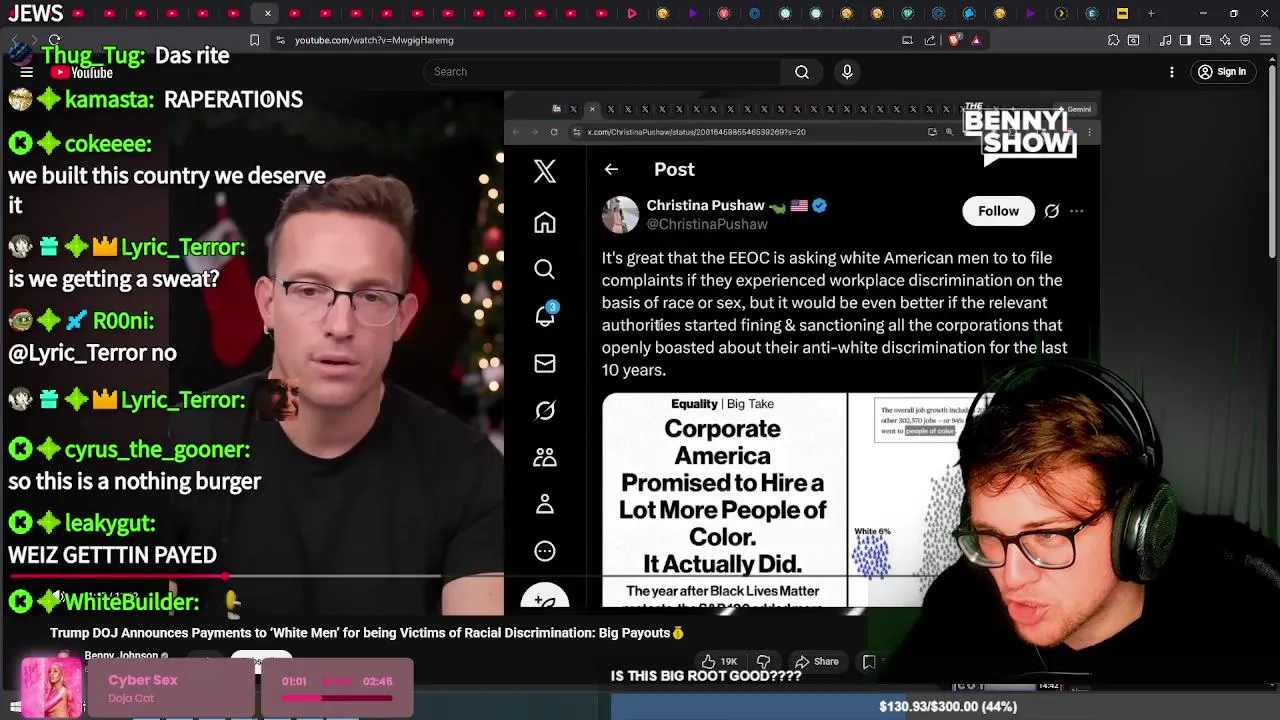Close the active X tab in inner browser
This screenshot has height=720, width=1280.
point(592,109)
